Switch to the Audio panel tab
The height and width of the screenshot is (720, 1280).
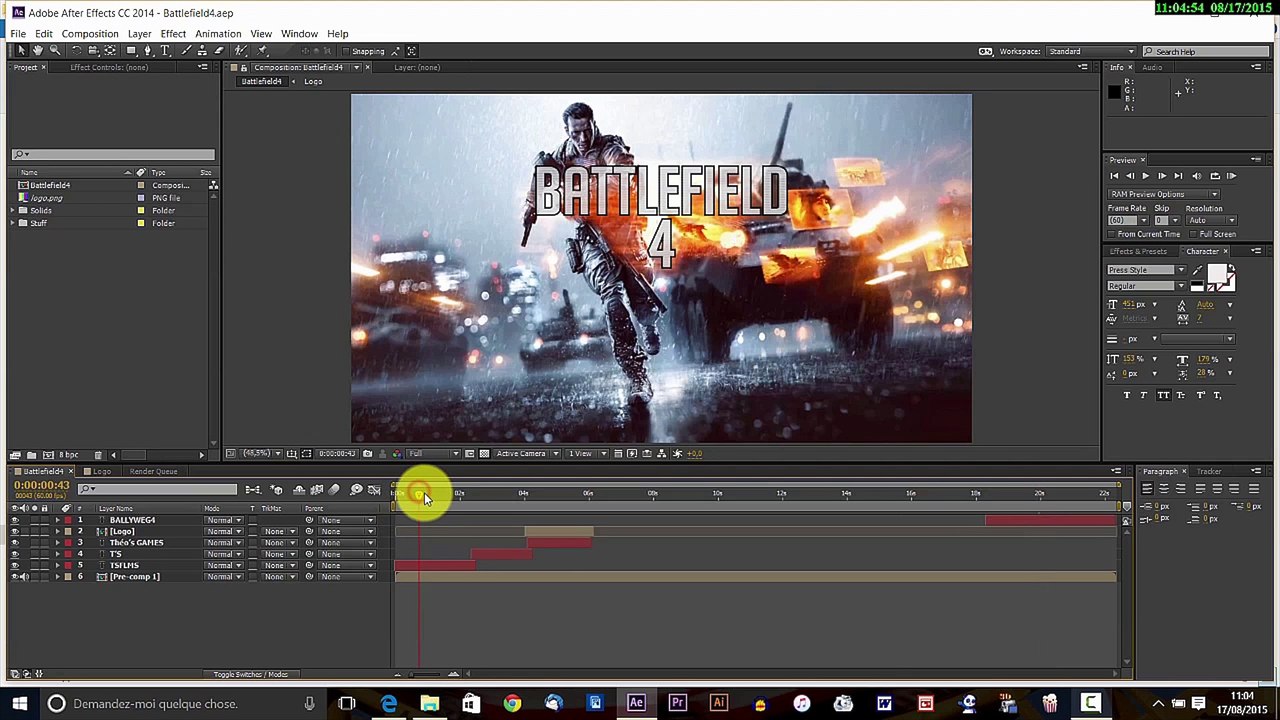[1152, 67]
